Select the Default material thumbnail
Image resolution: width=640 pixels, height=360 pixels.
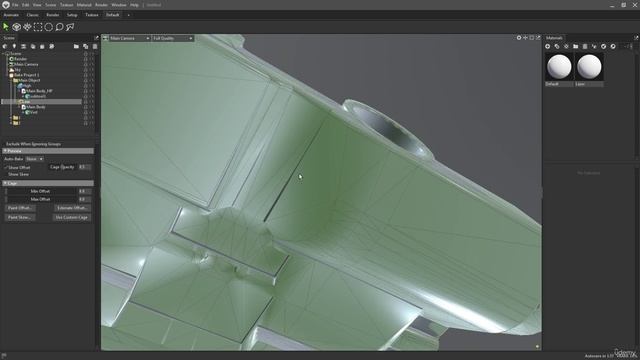click(559, 67)
